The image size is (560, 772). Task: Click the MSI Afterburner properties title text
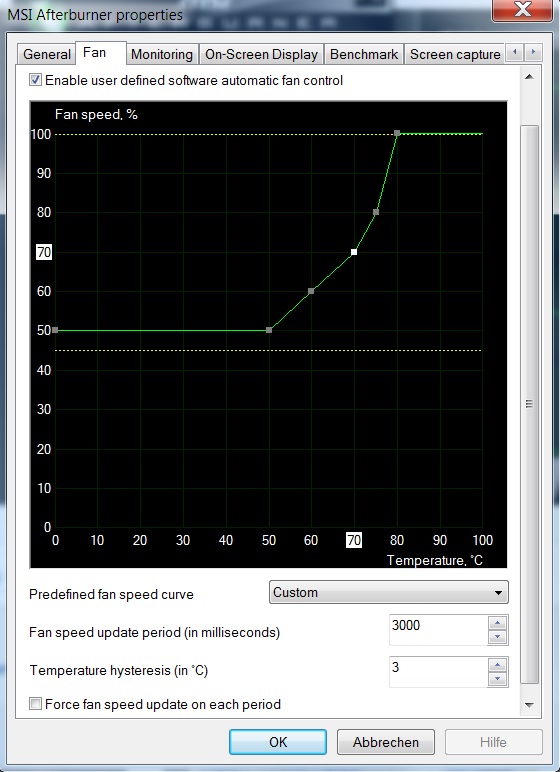[95, 15]
